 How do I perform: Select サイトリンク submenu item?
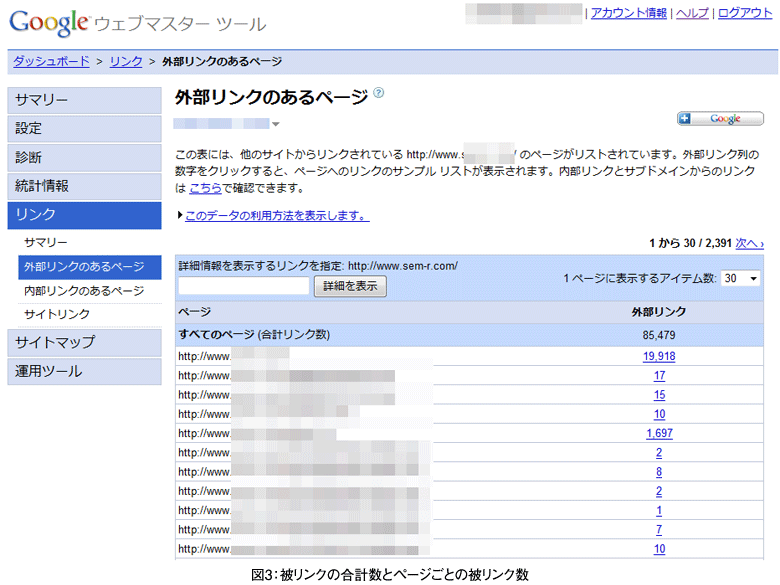(57, 314)
